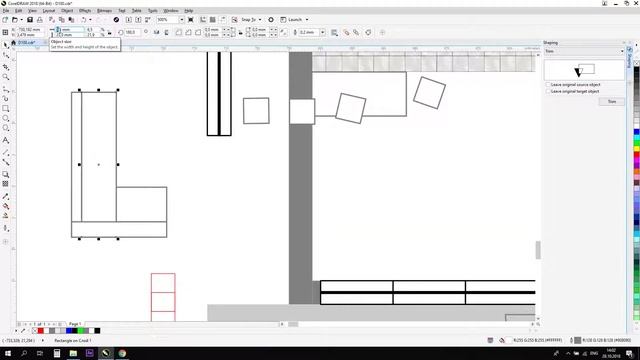Select the Drop Shadow tool
Image resolution: width=640 pixels, height=360 pixels.
(x=6, y=174)
